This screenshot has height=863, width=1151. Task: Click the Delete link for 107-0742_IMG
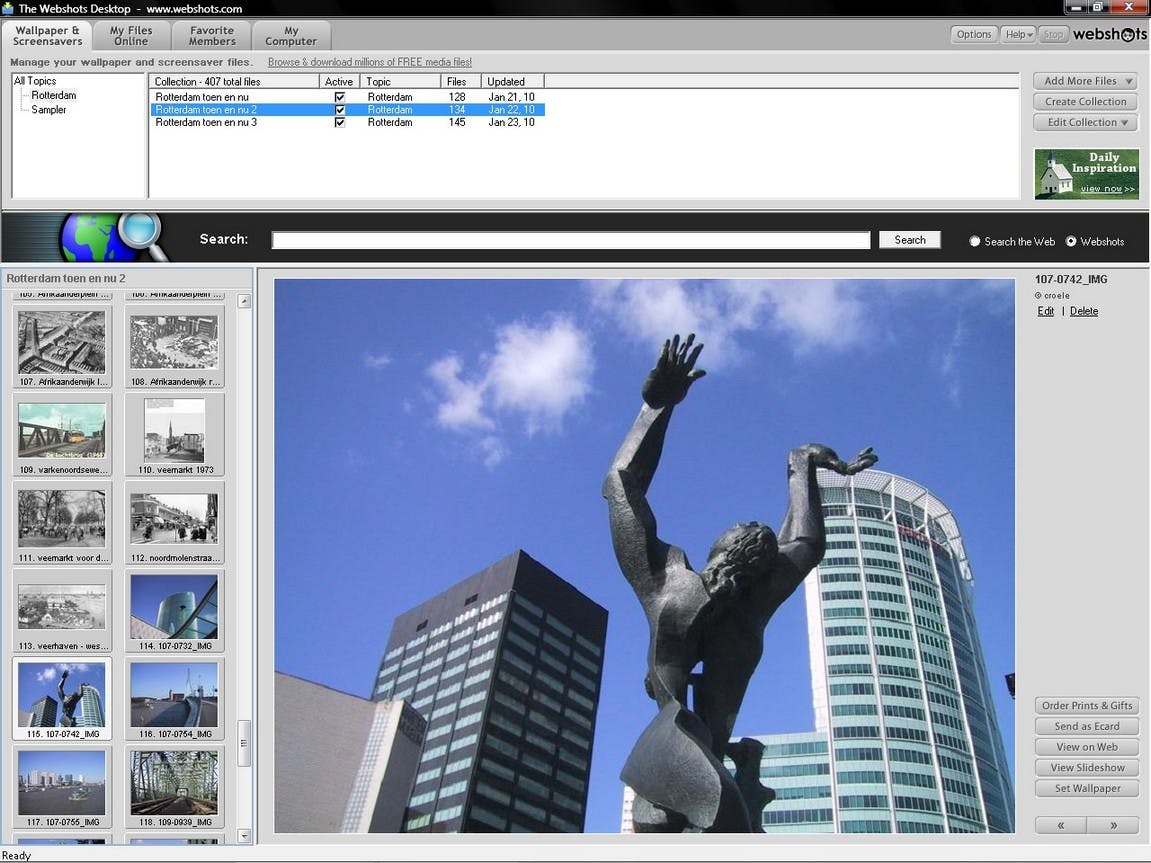pyautogui.click(x=1083, y=311)
